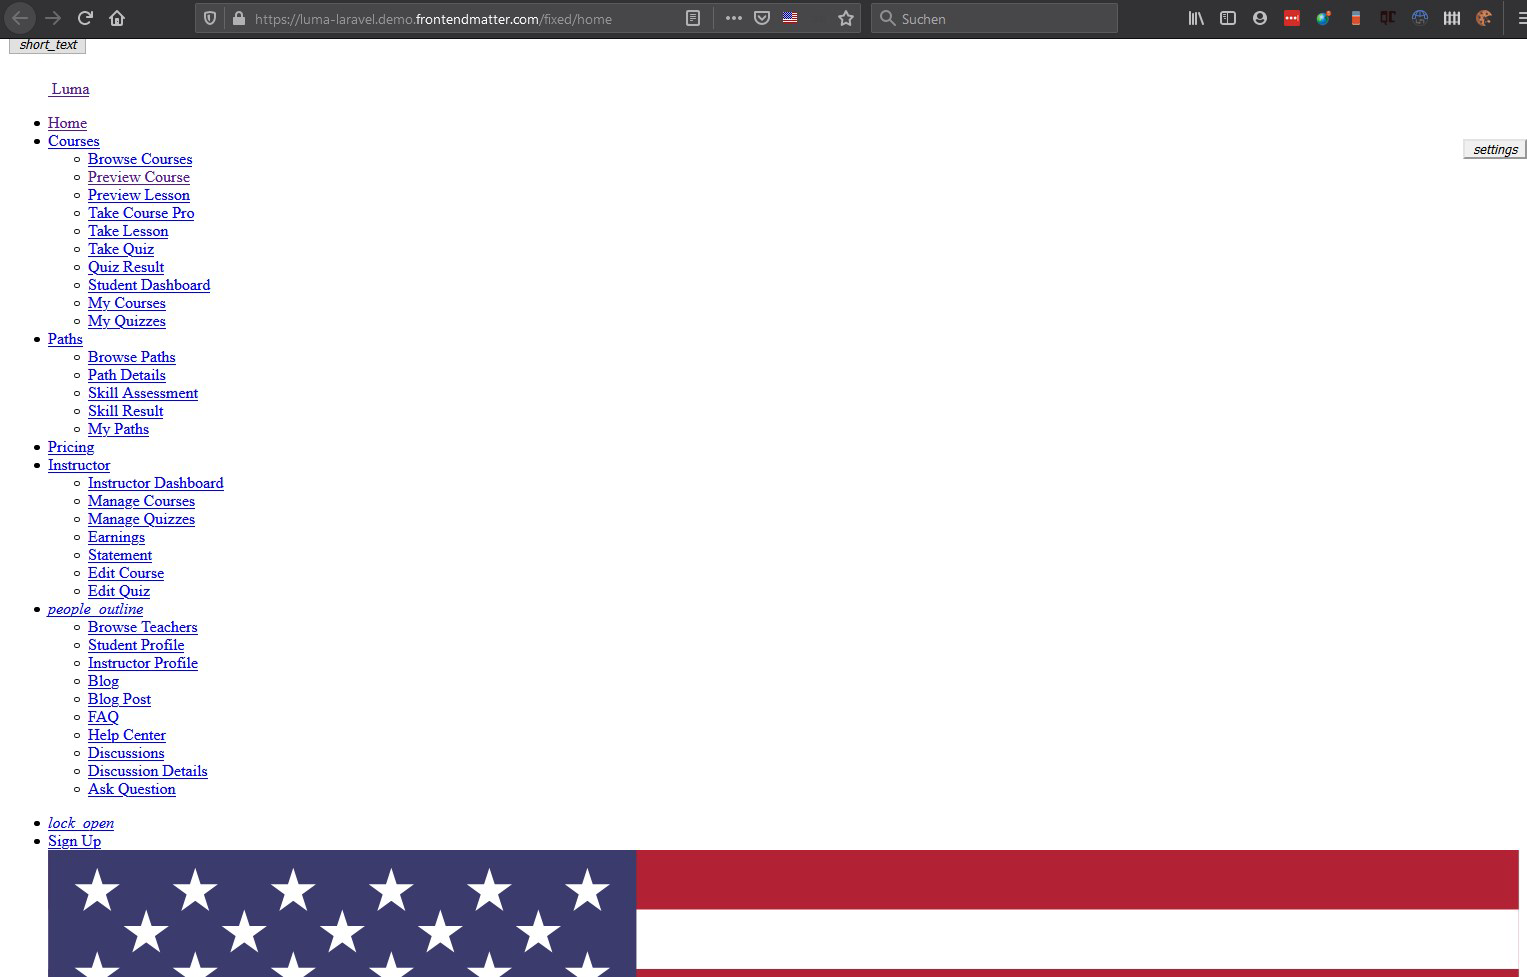Reload the current page
Screen dimensions: 1527x977
pyautogui.click(x=85, y=18)
